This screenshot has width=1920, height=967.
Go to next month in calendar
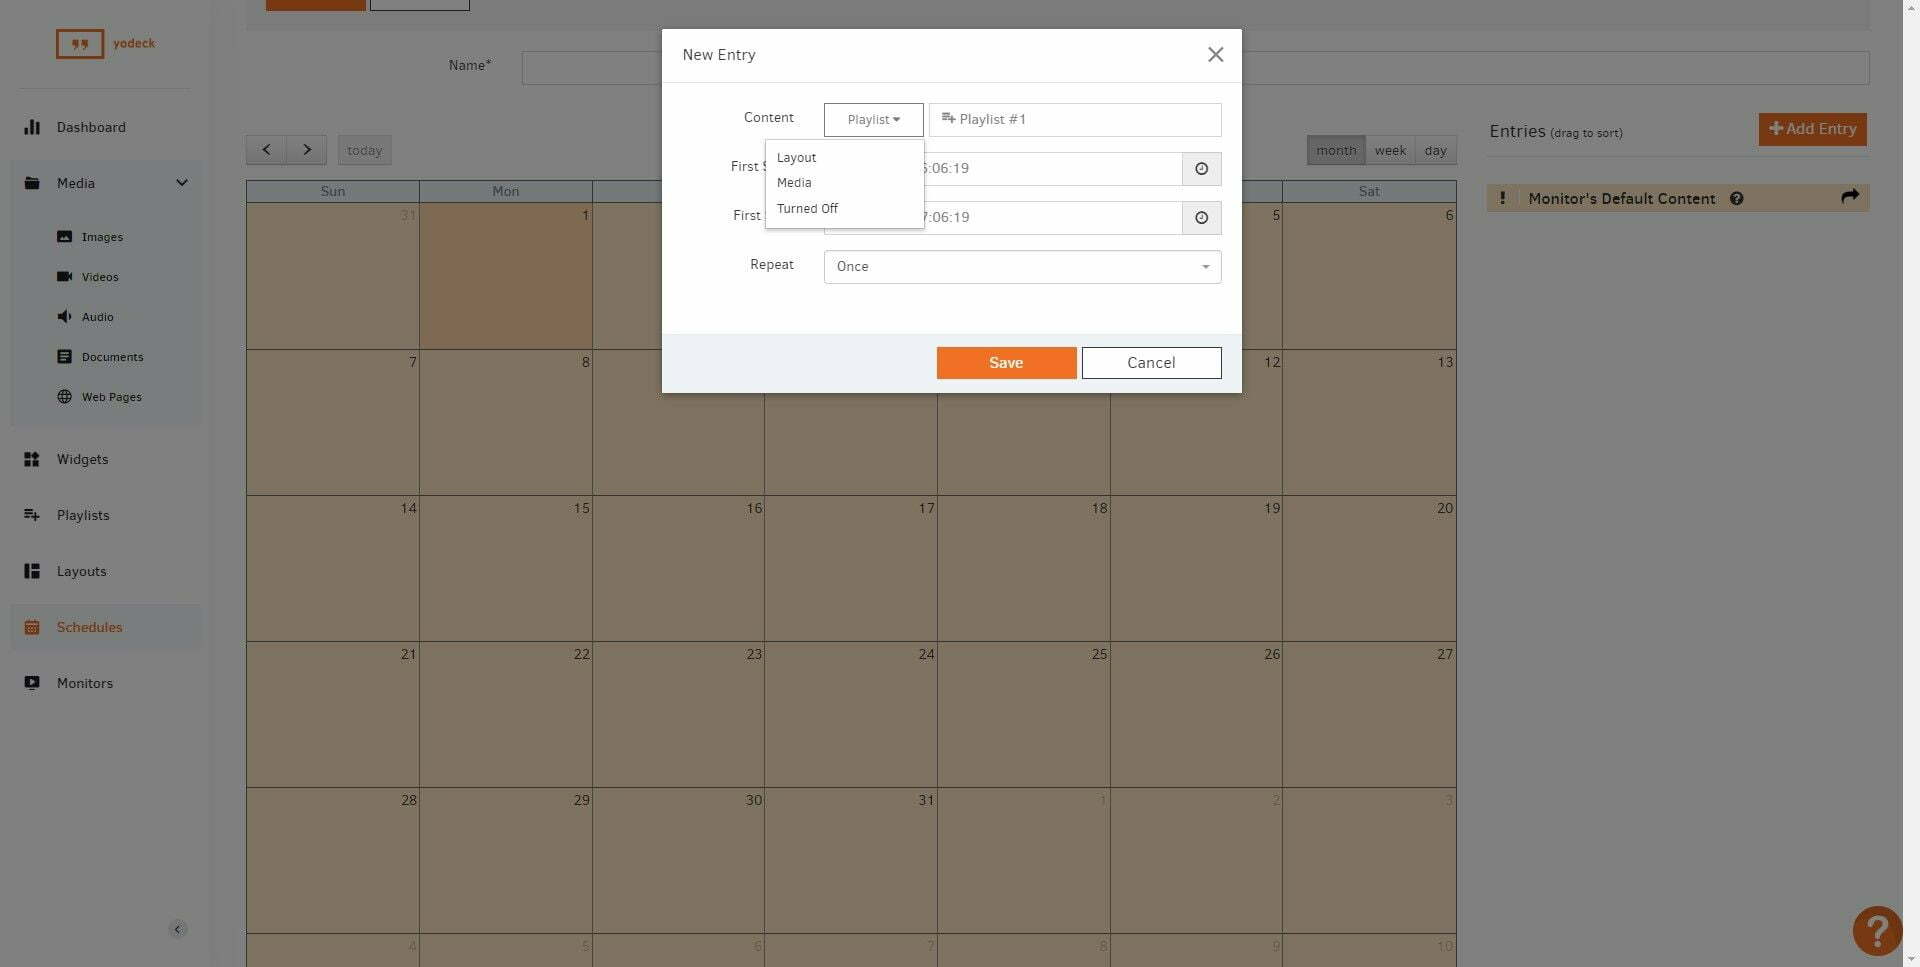click(307, 150)
